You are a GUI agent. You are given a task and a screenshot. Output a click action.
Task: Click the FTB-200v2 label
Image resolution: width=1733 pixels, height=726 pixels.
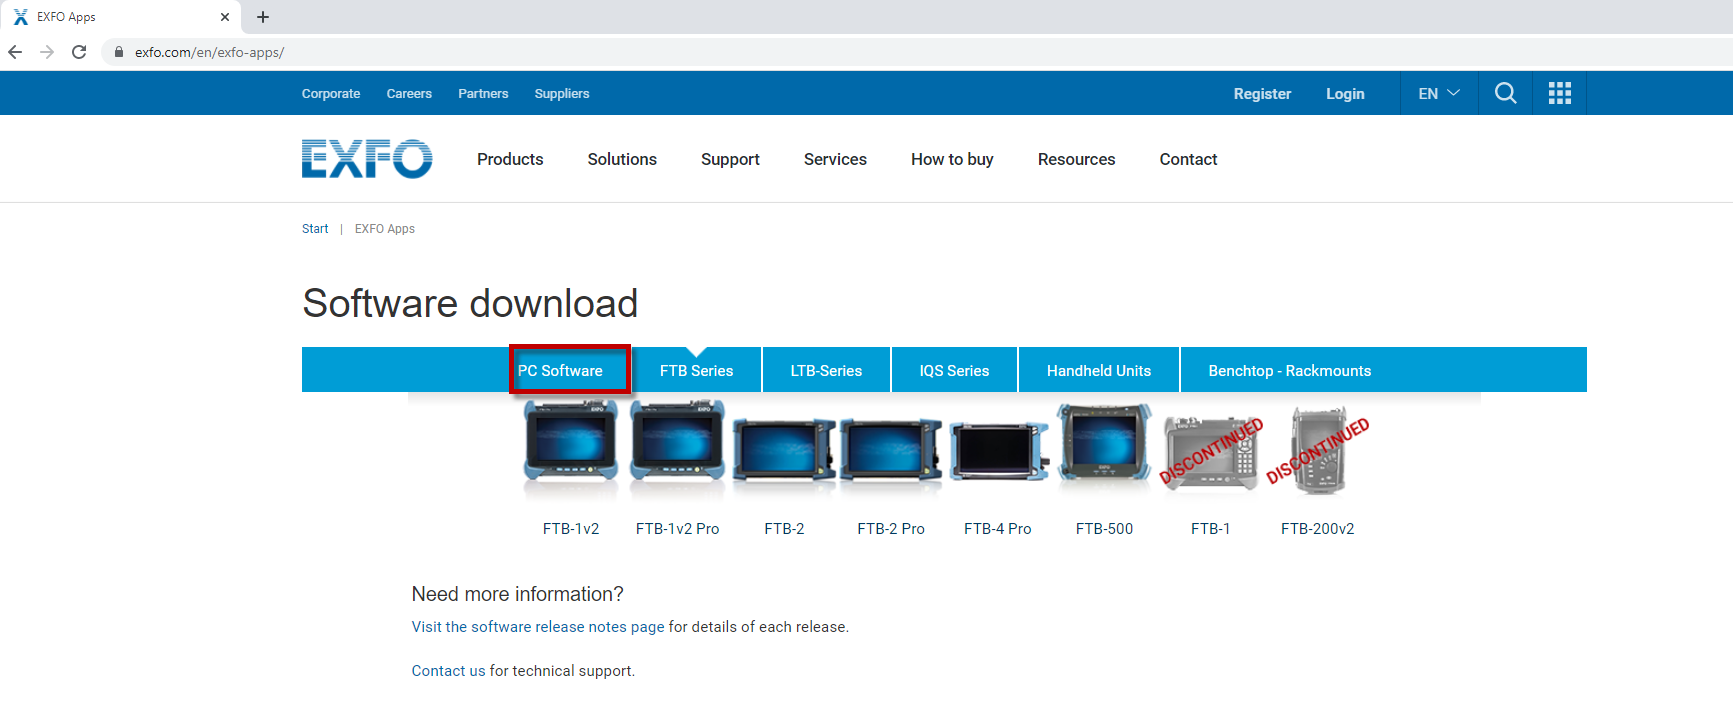click(1318, 529)
